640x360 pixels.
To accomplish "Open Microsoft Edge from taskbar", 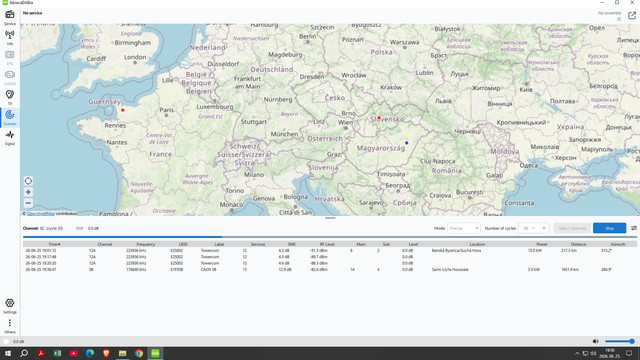I will coord(90,353).
